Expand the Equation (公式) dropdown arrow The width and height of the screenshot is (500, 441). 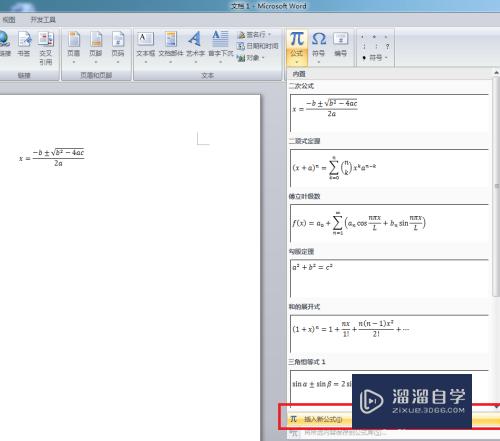[x=297, y=62]
